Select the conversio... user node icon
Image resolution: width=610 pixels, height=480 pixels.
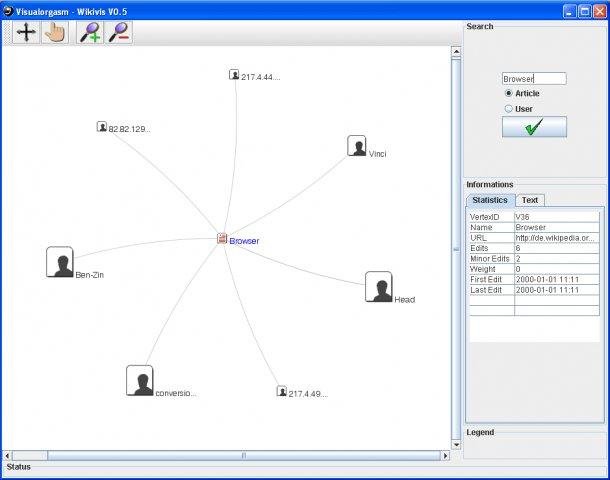pyautogui.click(x=140, y=381)
